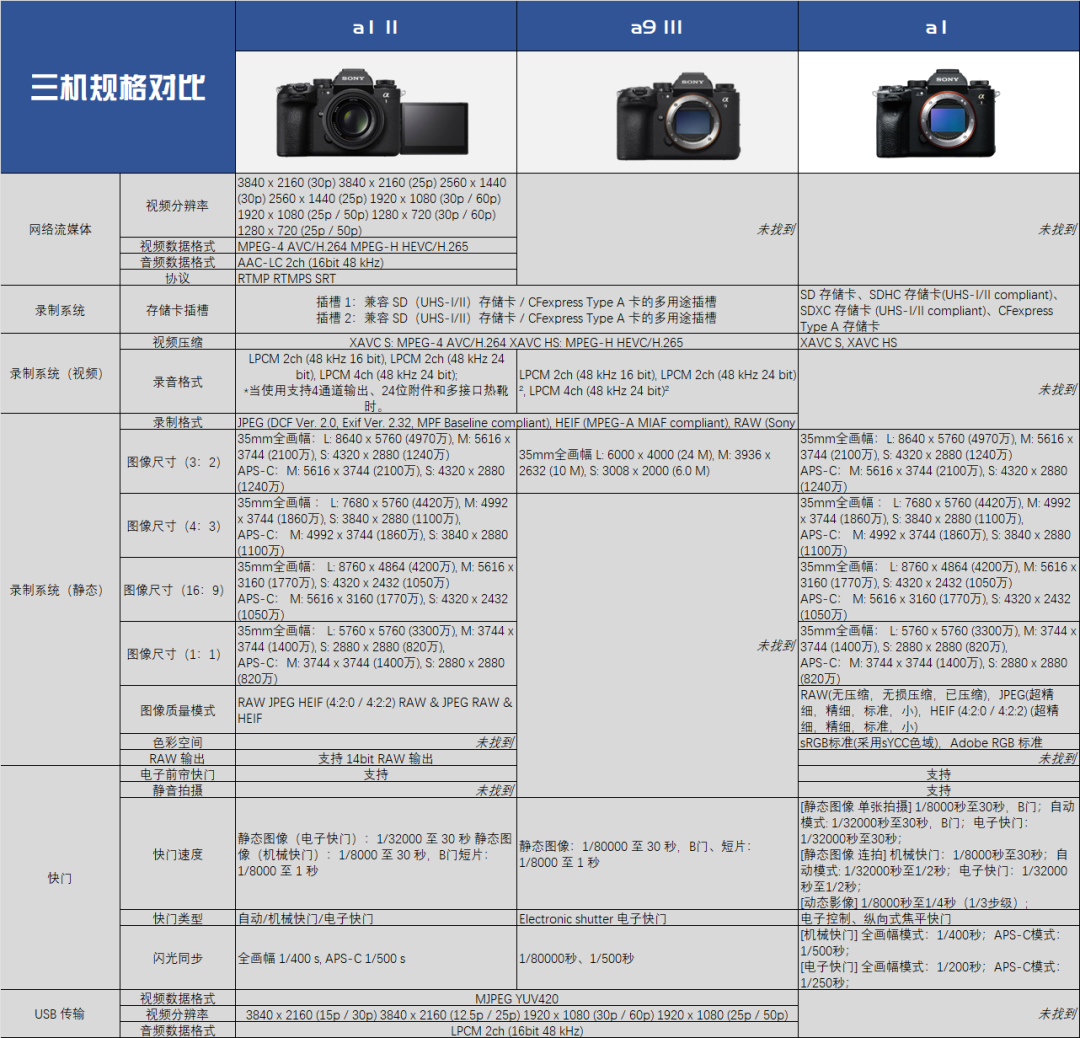
Task: Click the "录制系统（静态）" category label
Action: [x=60, y=590]
